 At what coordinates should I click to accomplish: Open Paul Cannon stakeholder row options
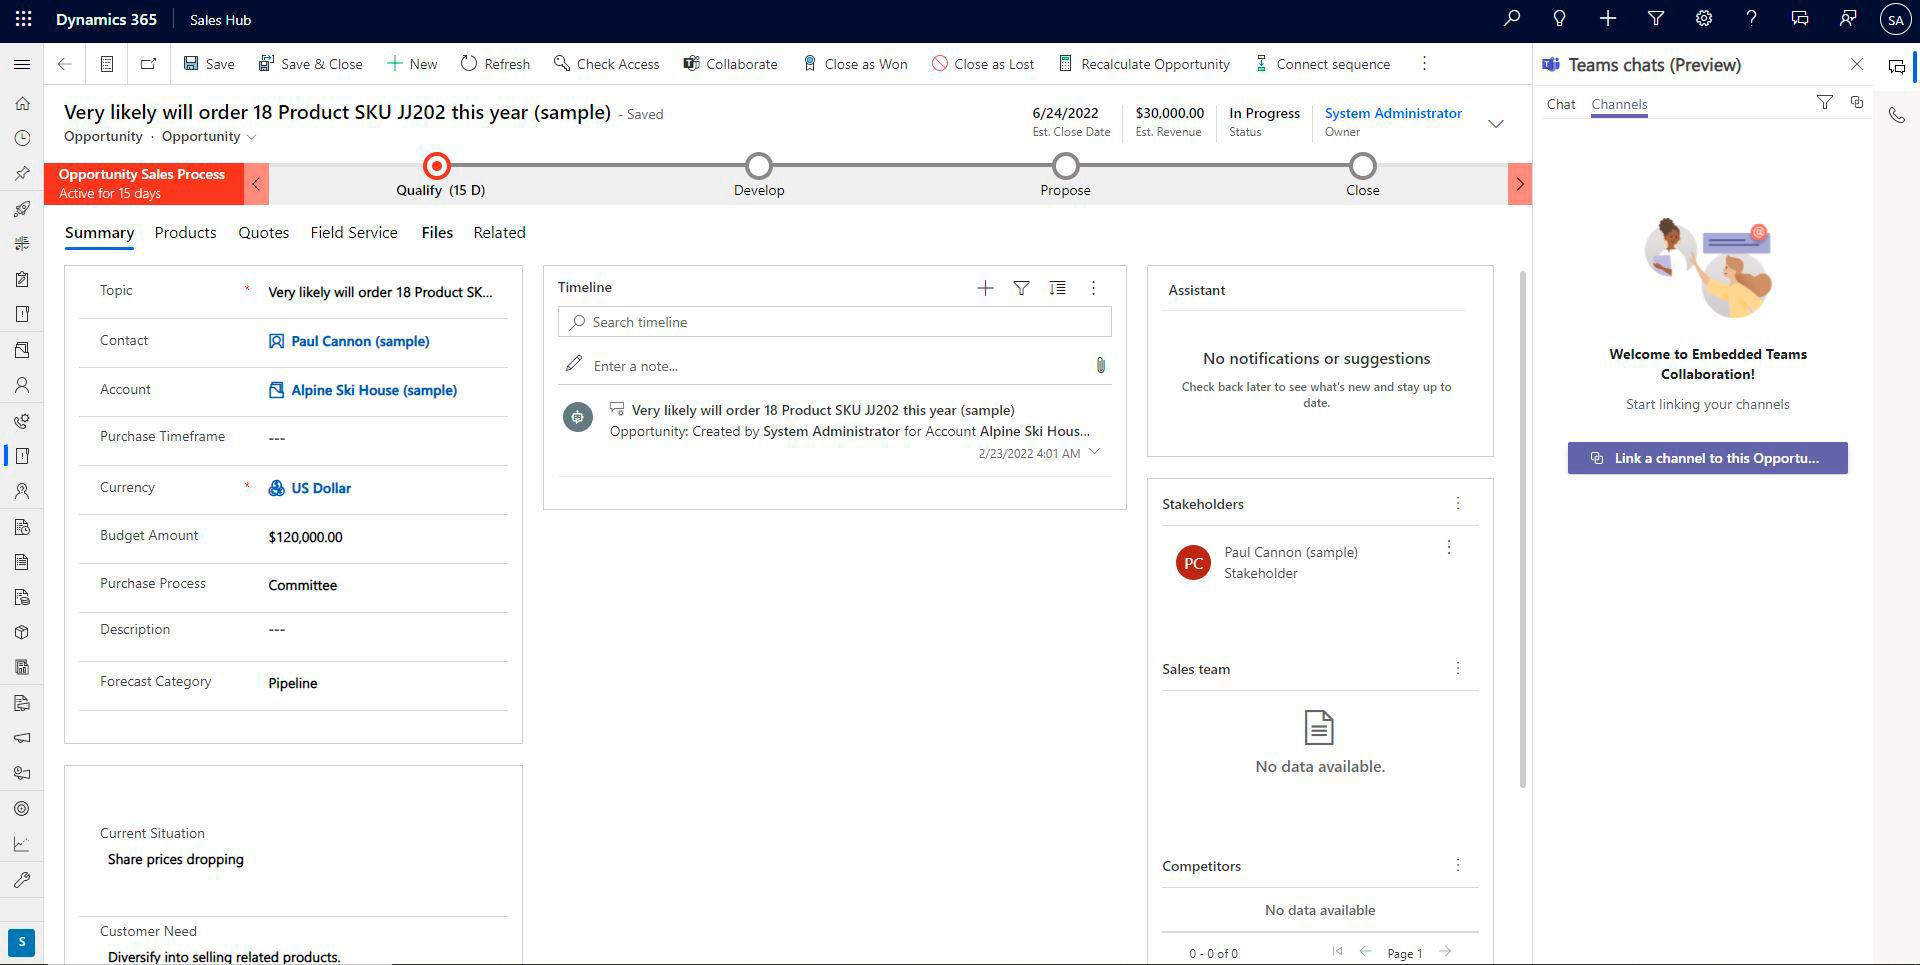pyautogui.click(x=1448, y=548)
